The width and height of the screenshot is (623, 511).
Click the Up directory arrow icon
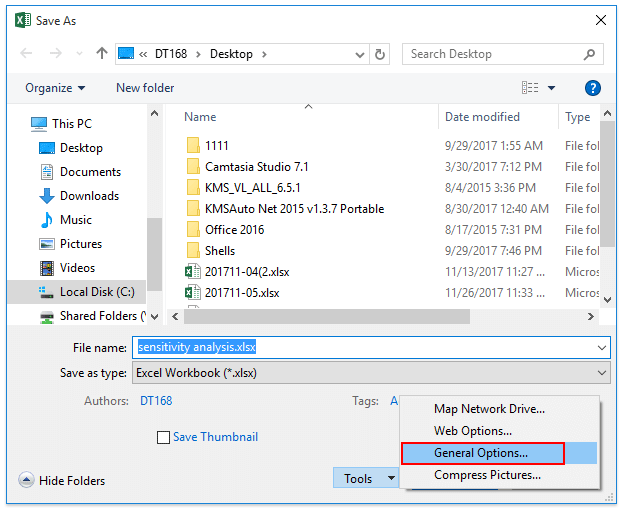pos(102,53)
